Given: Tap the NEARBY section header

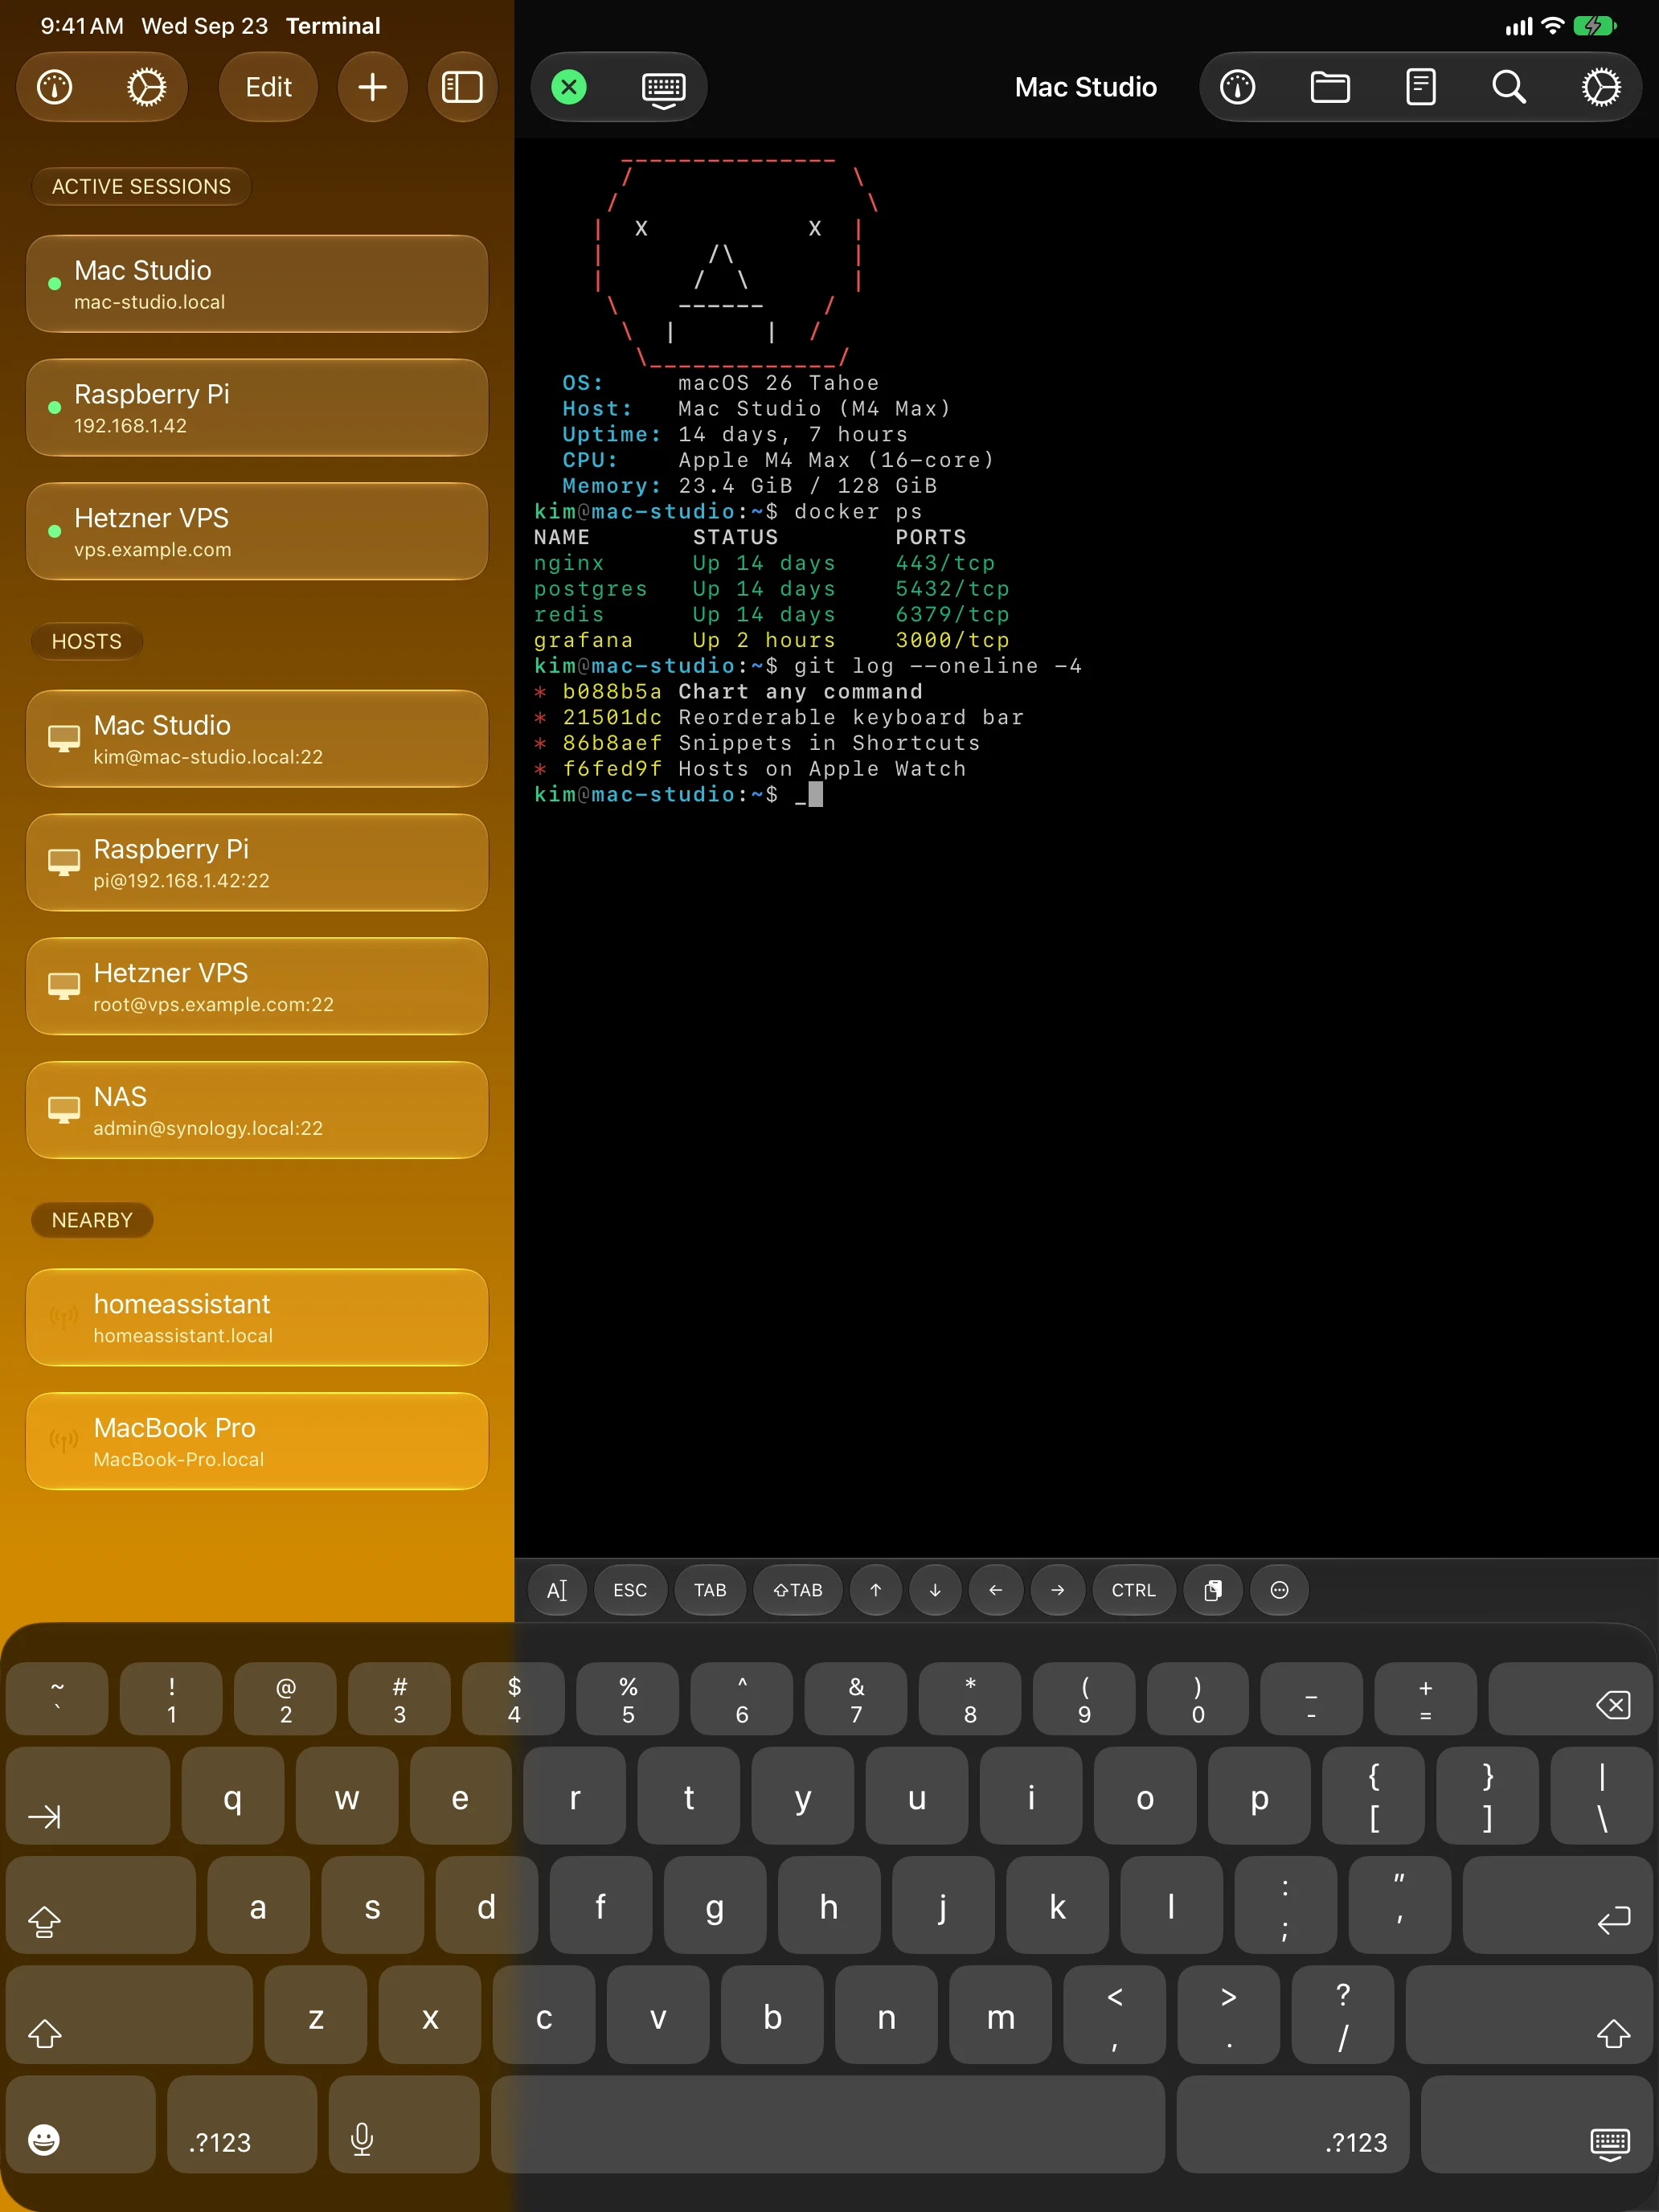Looking at the screenshot, I should [x=92, y=1220].
